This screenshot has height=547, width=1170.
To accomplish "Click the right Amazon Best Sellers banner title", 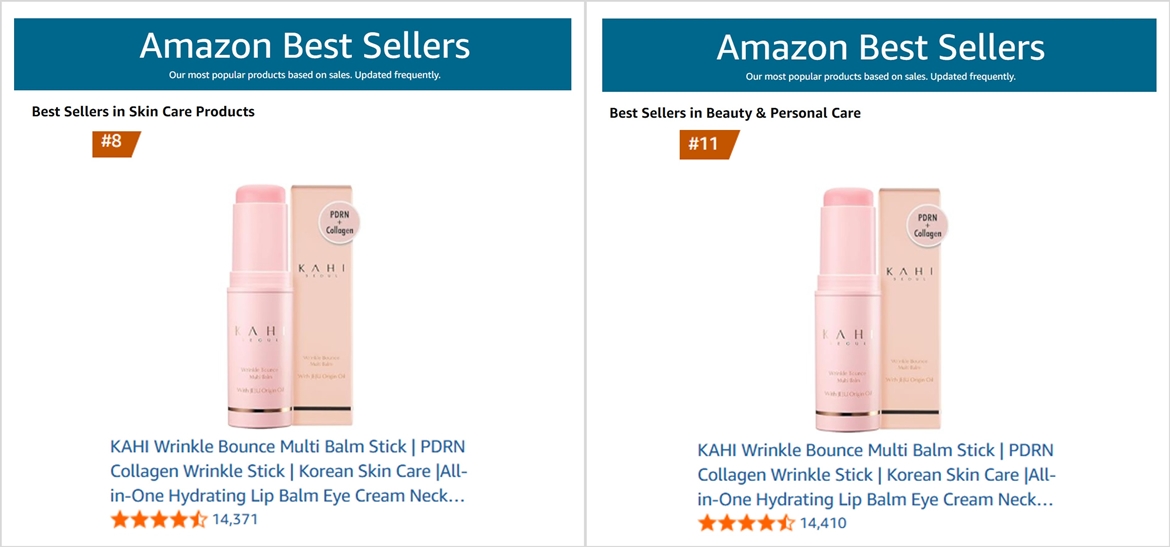I will pos(880,47).
